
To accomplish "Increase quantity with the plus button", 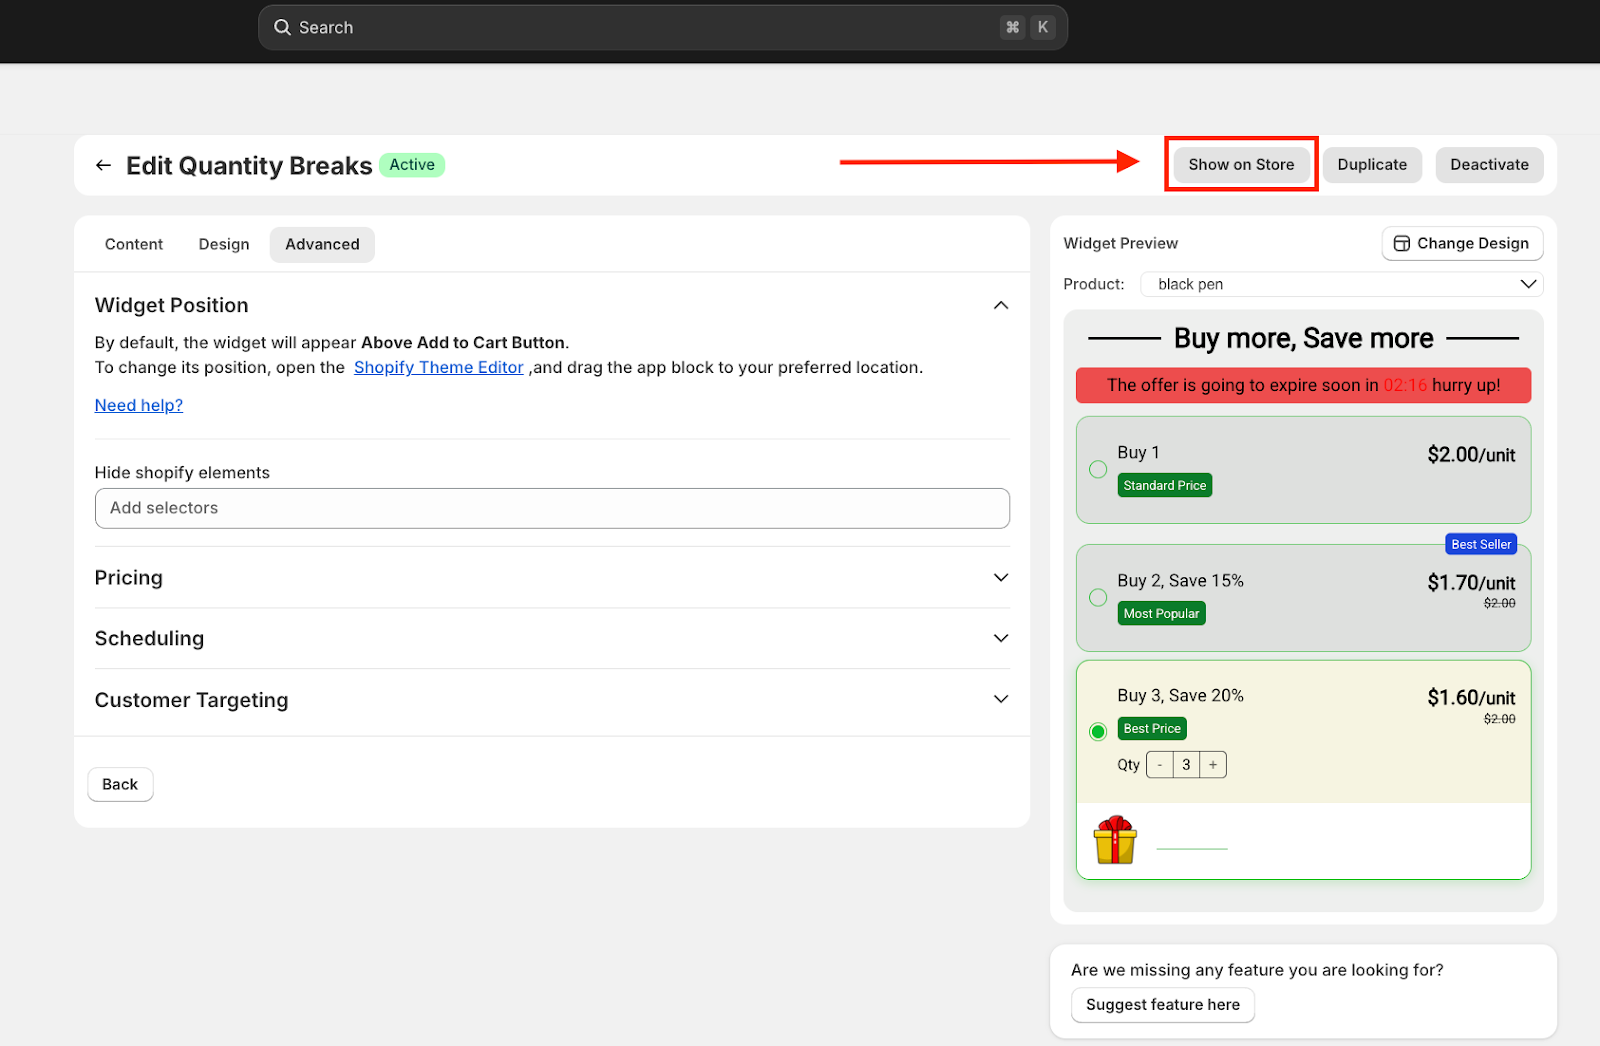I will [1213, 765].
